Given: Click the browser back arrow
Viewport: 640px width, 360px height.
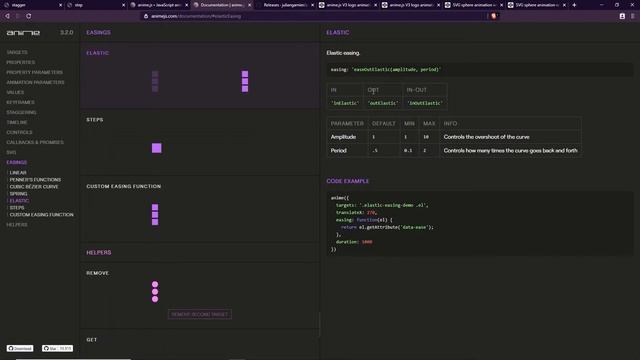Looking at the screenshot, I should [x=7, y=16].
